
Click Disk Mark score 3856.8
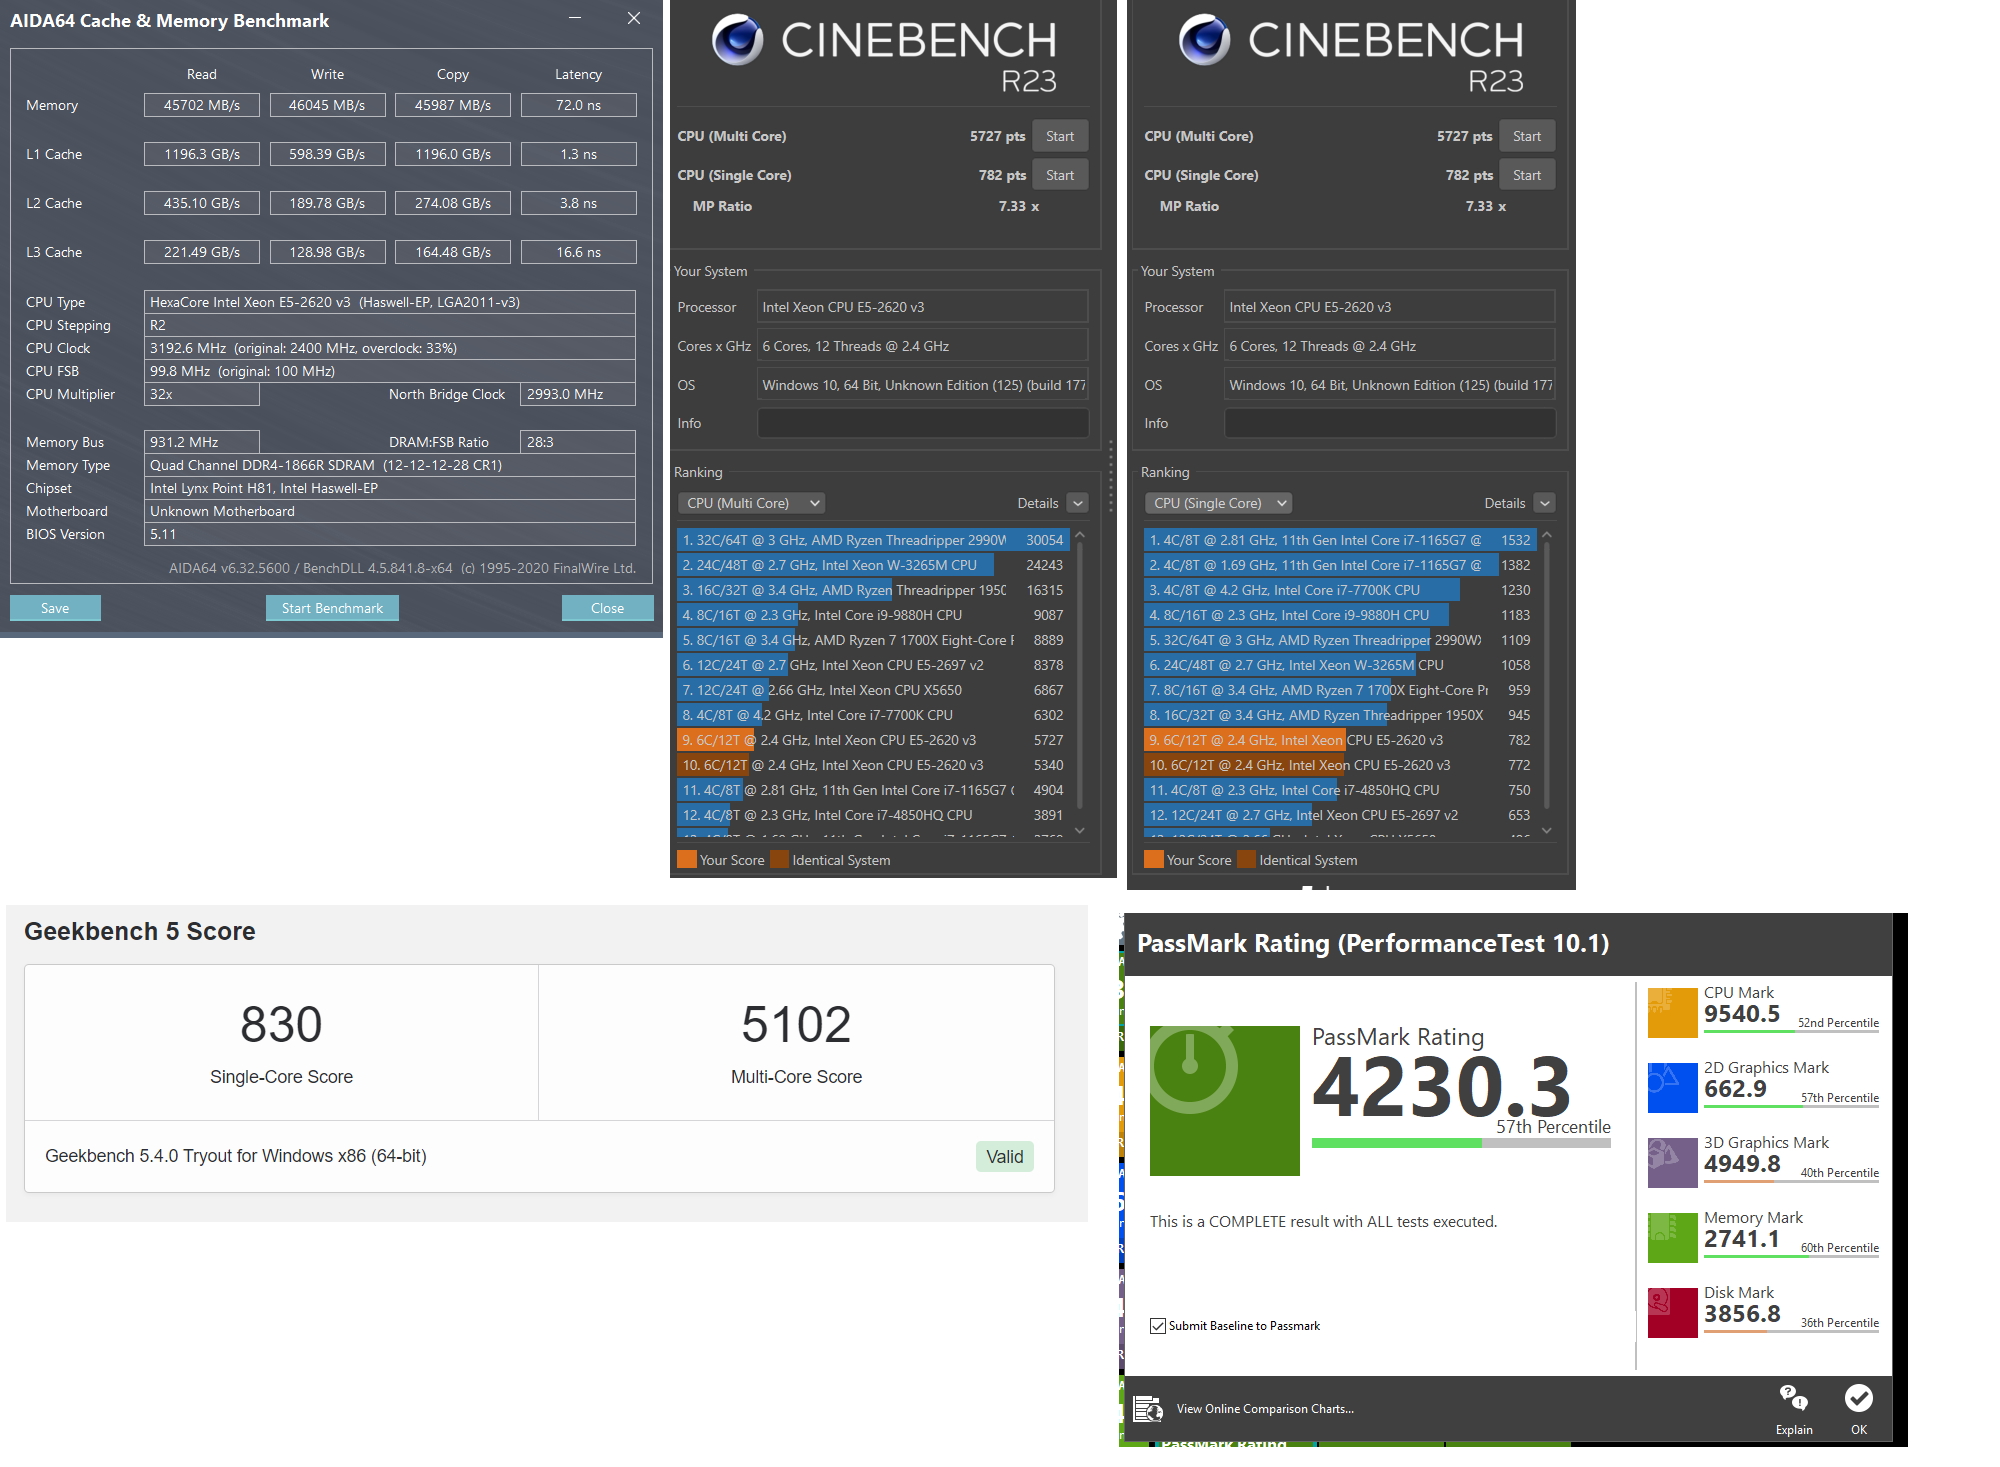[1742, 1314]
